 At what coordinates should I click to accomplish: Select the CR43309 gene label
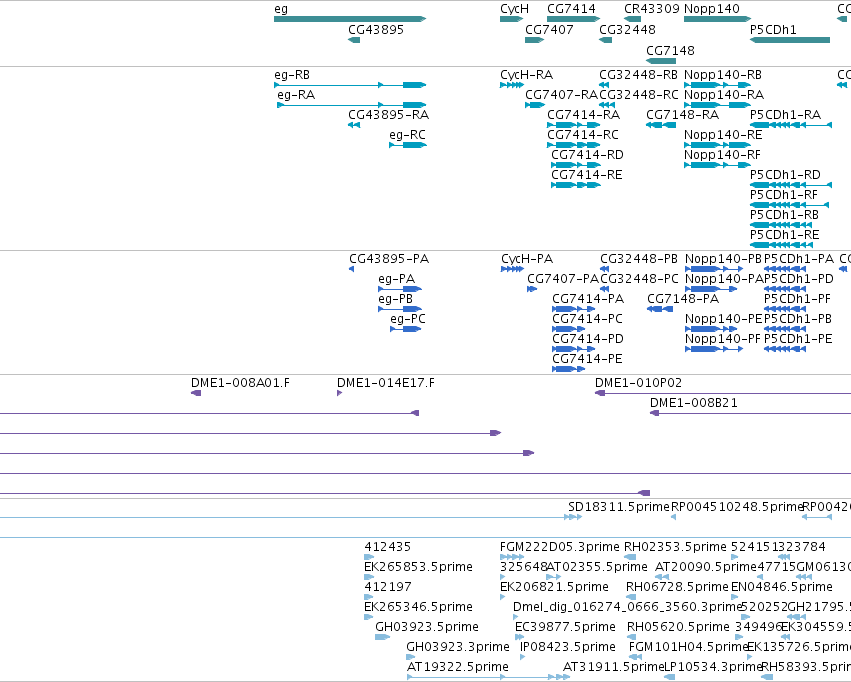(652, 9)
